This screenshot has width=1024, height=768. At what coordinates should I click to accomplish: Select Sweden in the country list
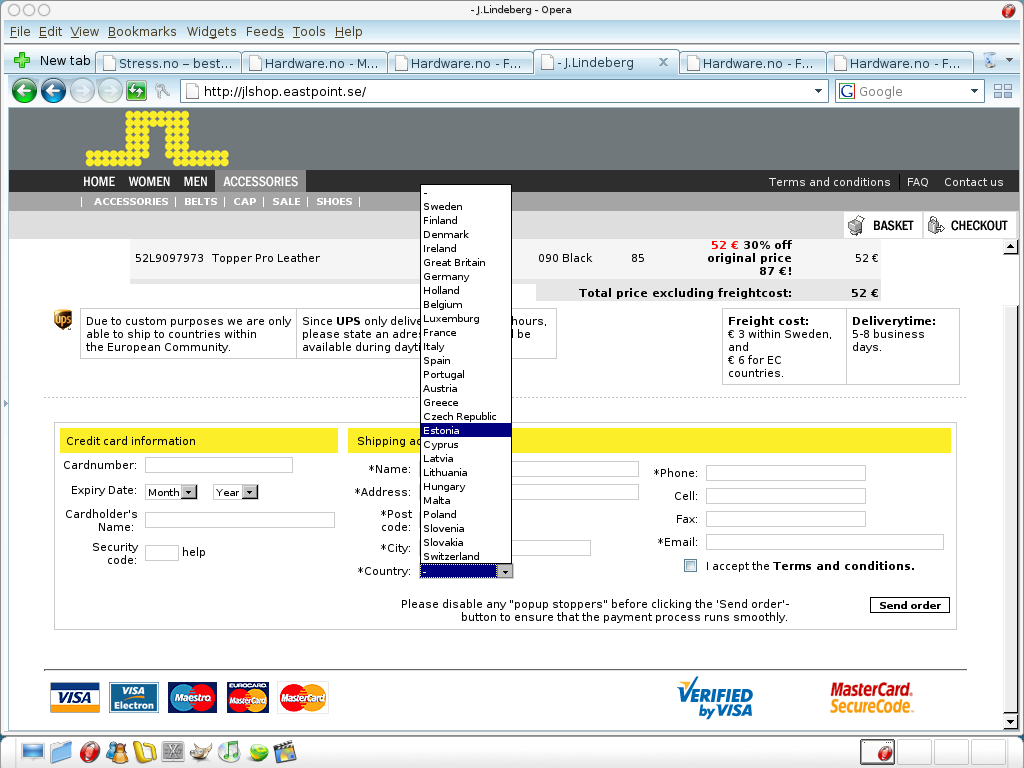click(466, 206)
